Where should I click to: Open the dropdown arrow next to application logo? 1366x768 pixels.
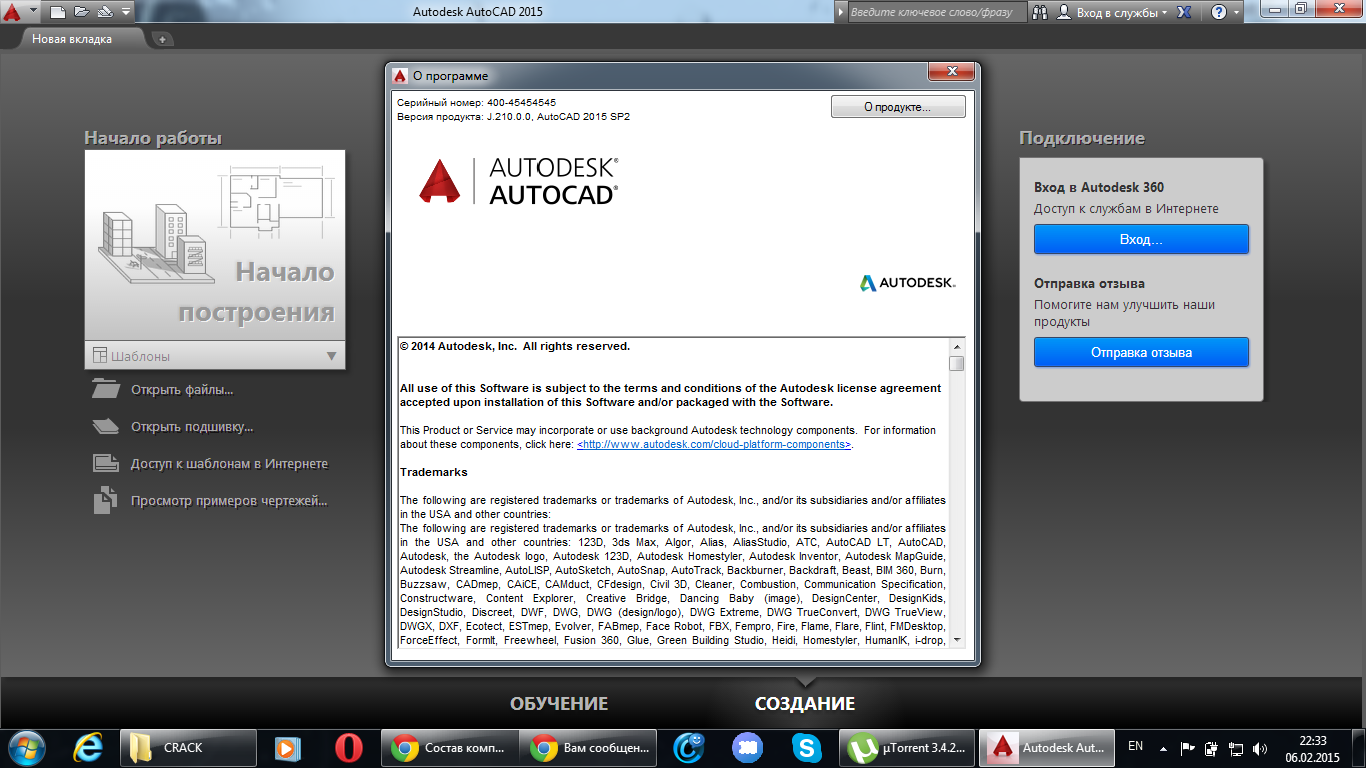[x=33, y=12]
